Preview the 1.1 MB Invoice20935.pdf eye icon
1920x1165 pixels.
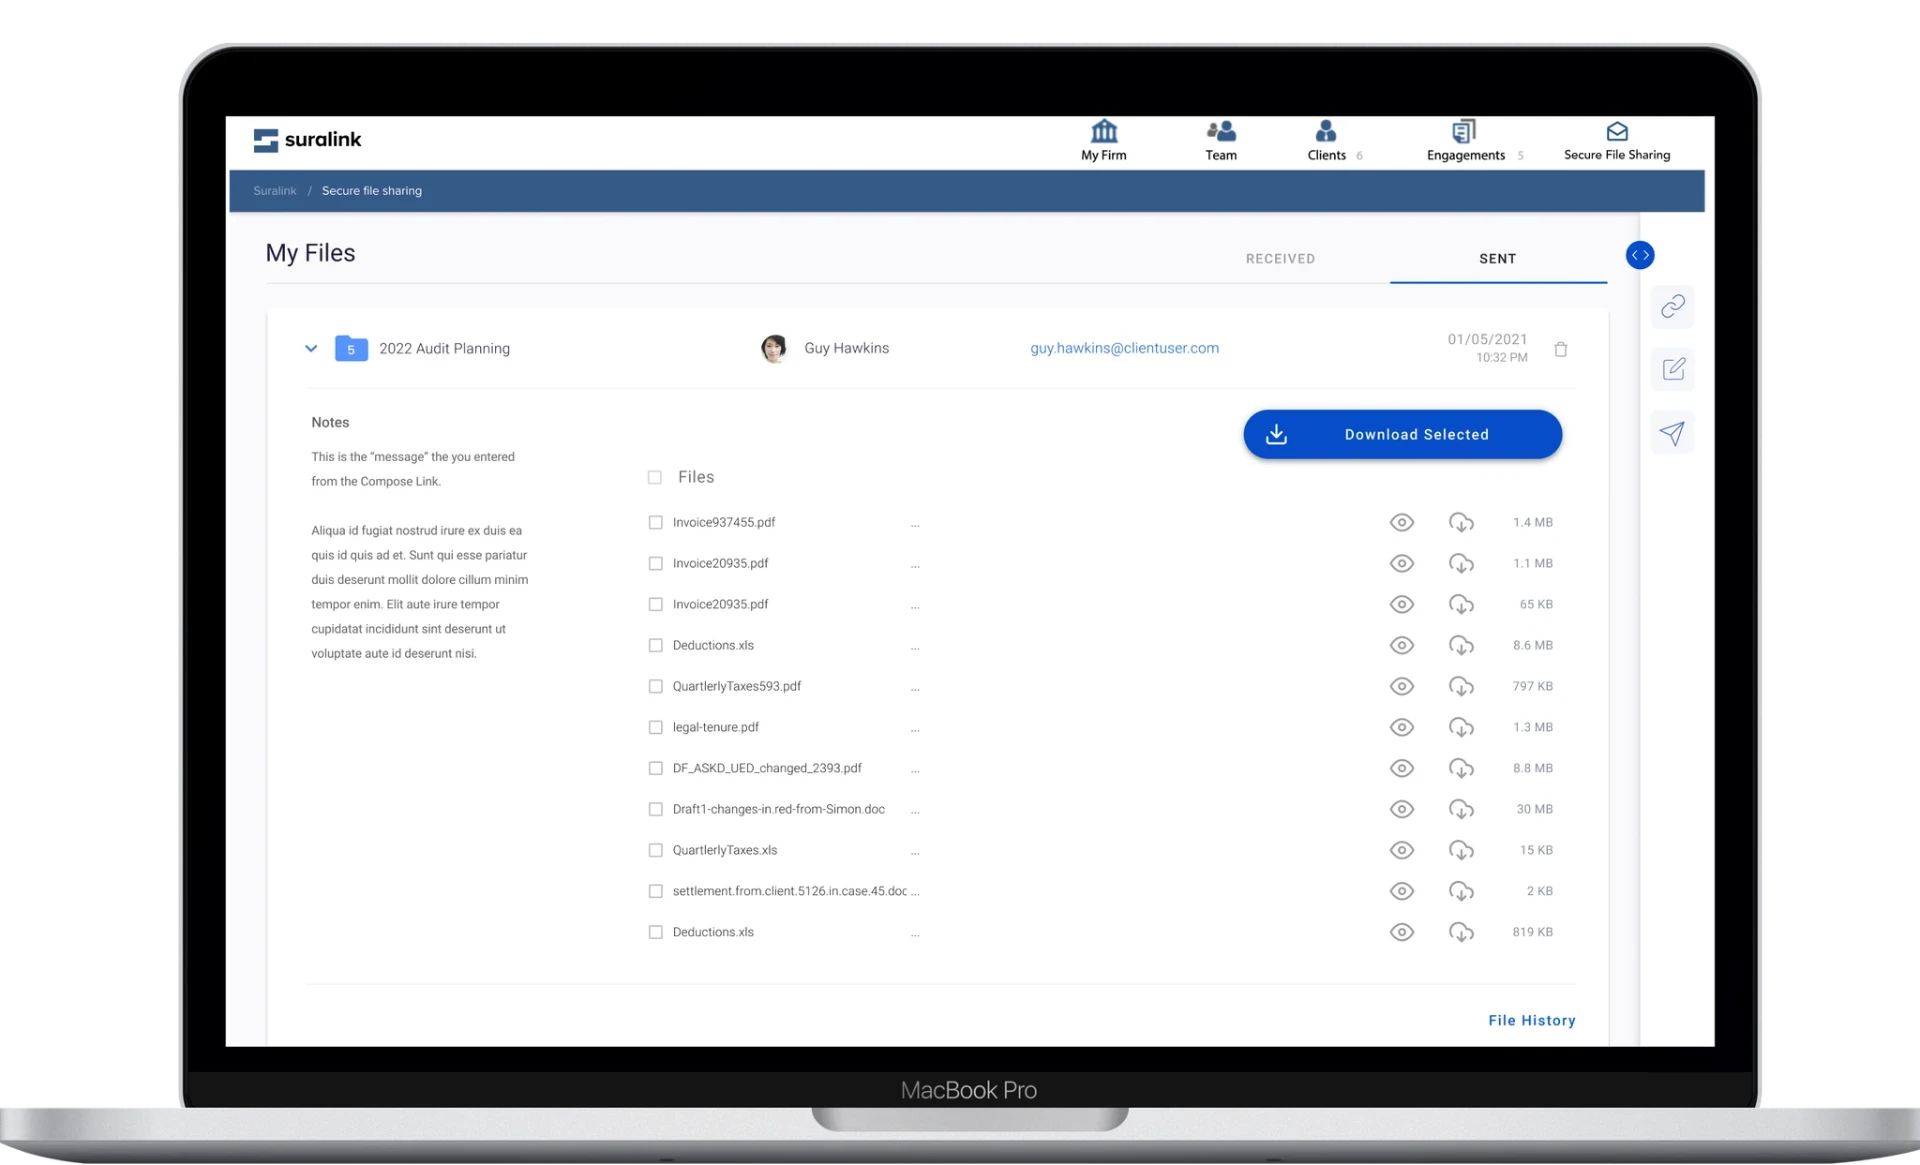point(1402,563)
